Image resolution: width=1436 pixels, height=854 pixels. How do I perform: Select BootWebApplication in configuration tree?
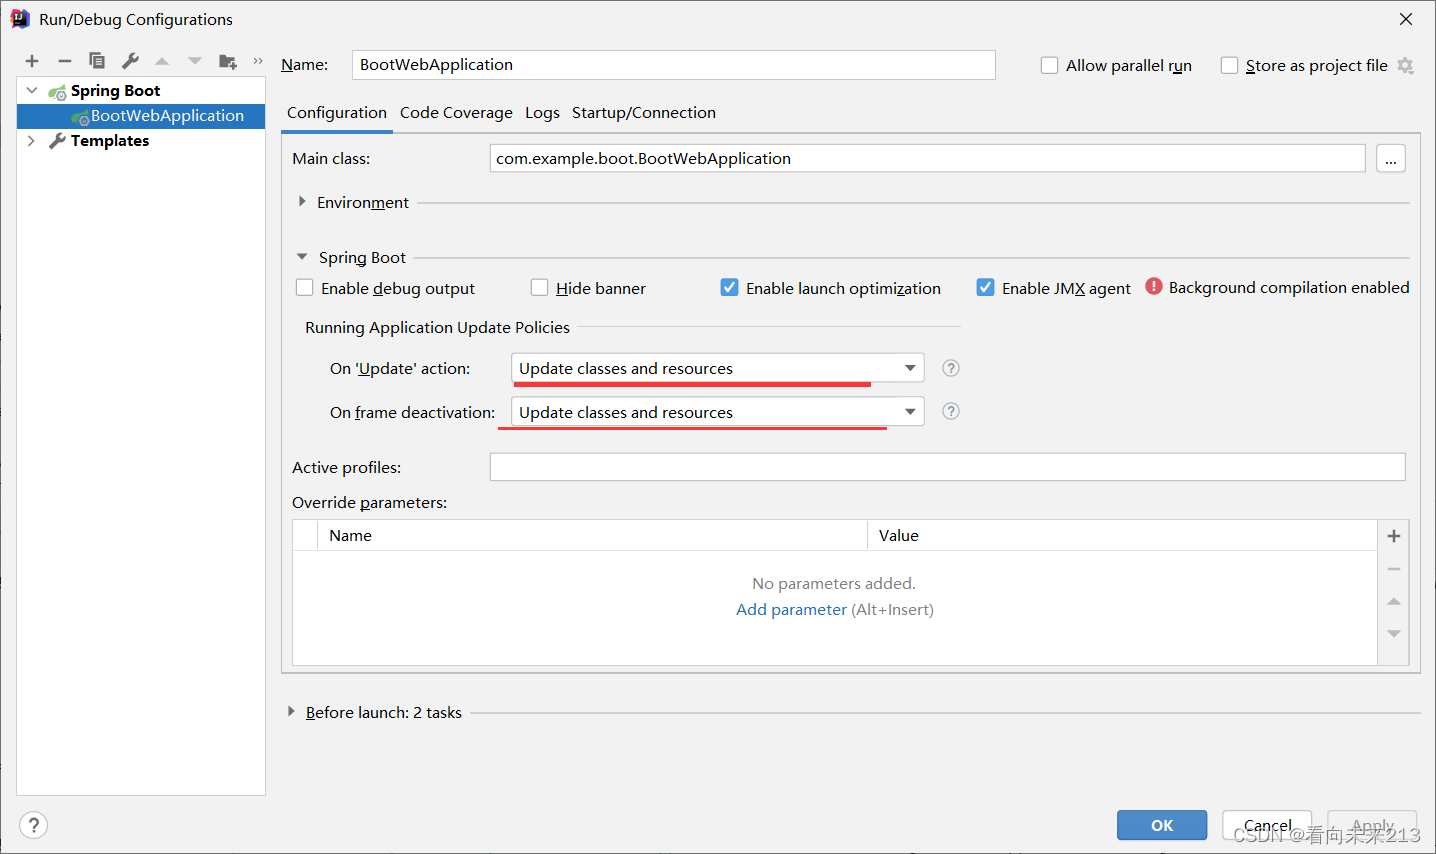(141, 116)
